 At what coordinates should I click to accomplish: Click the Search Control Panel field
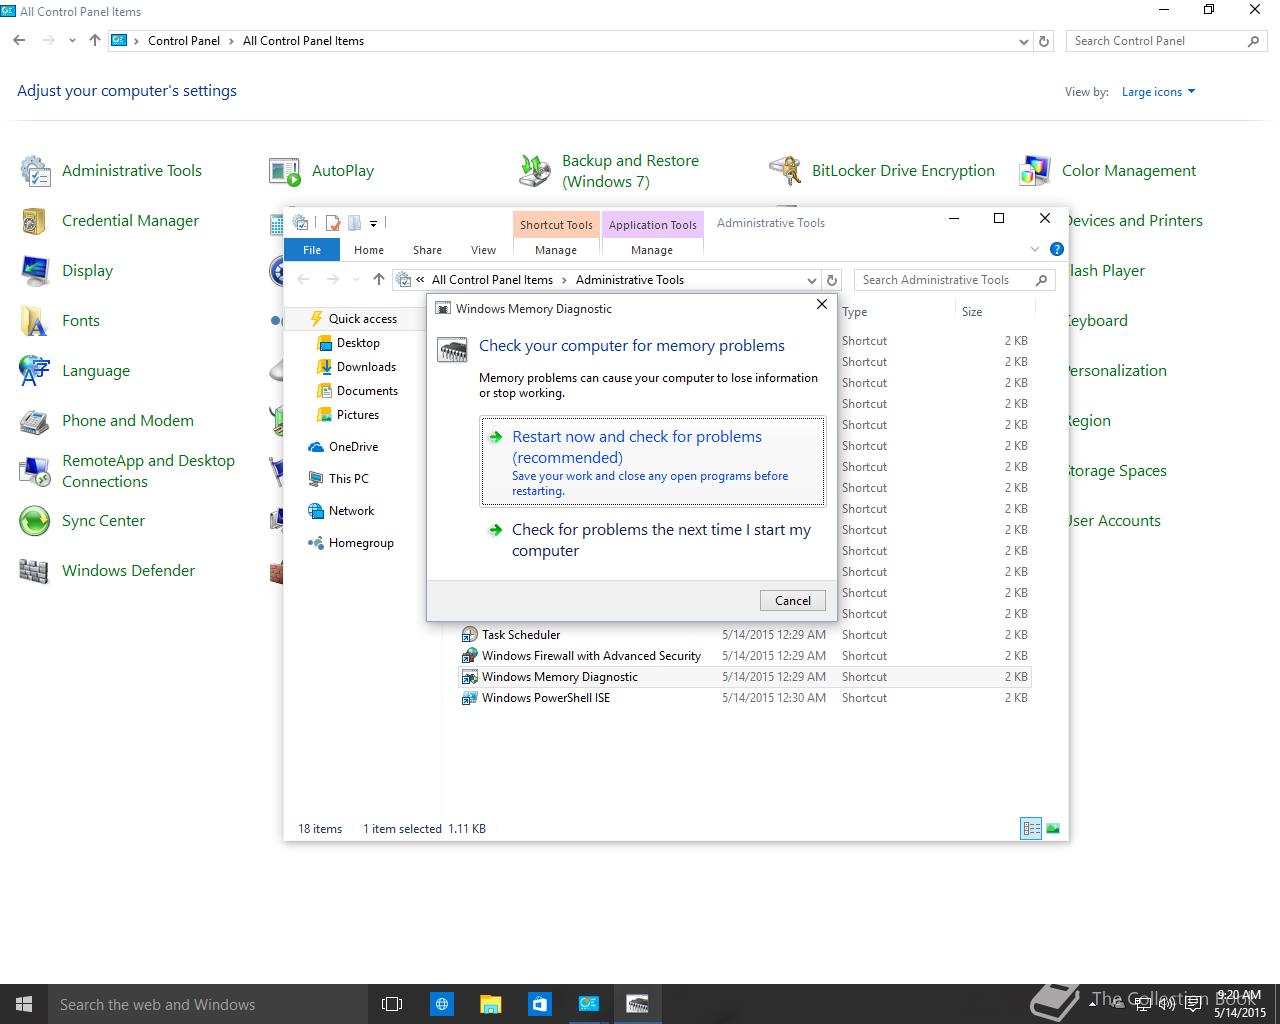pos(1166,41)
